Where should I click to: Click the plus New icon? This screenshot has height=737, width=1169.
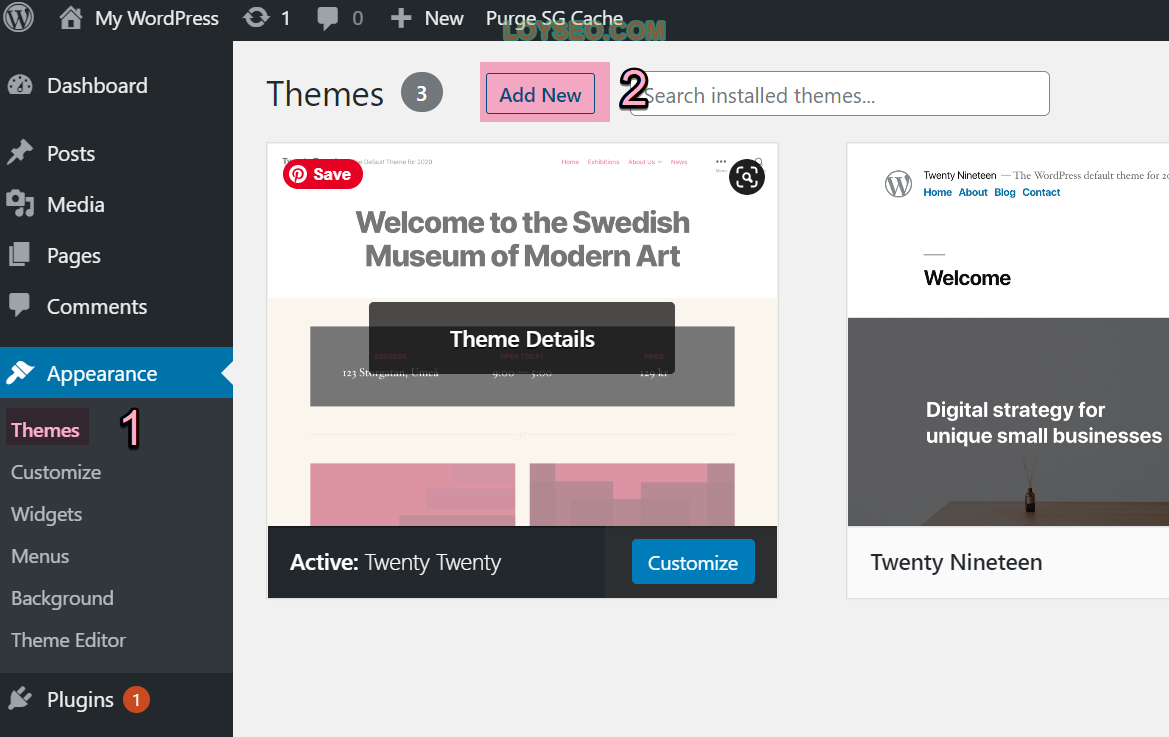[x=401, y=18]
